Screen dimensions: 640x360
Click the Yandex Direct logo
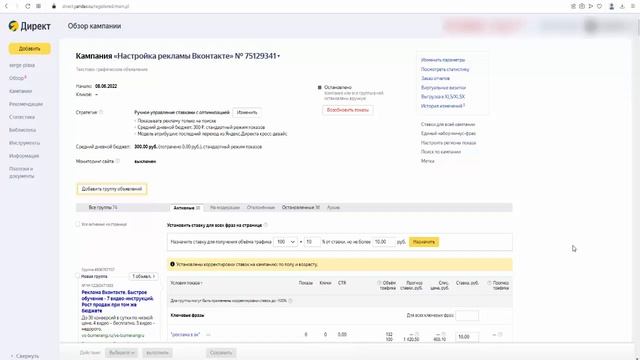(29, 26)
